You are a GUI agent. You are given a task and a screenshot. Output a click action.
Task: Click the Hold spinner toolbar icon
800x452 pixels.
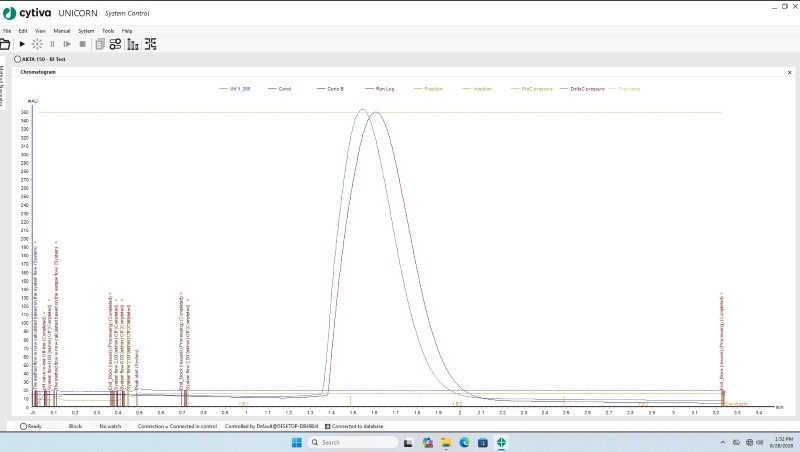click(37, 44)
